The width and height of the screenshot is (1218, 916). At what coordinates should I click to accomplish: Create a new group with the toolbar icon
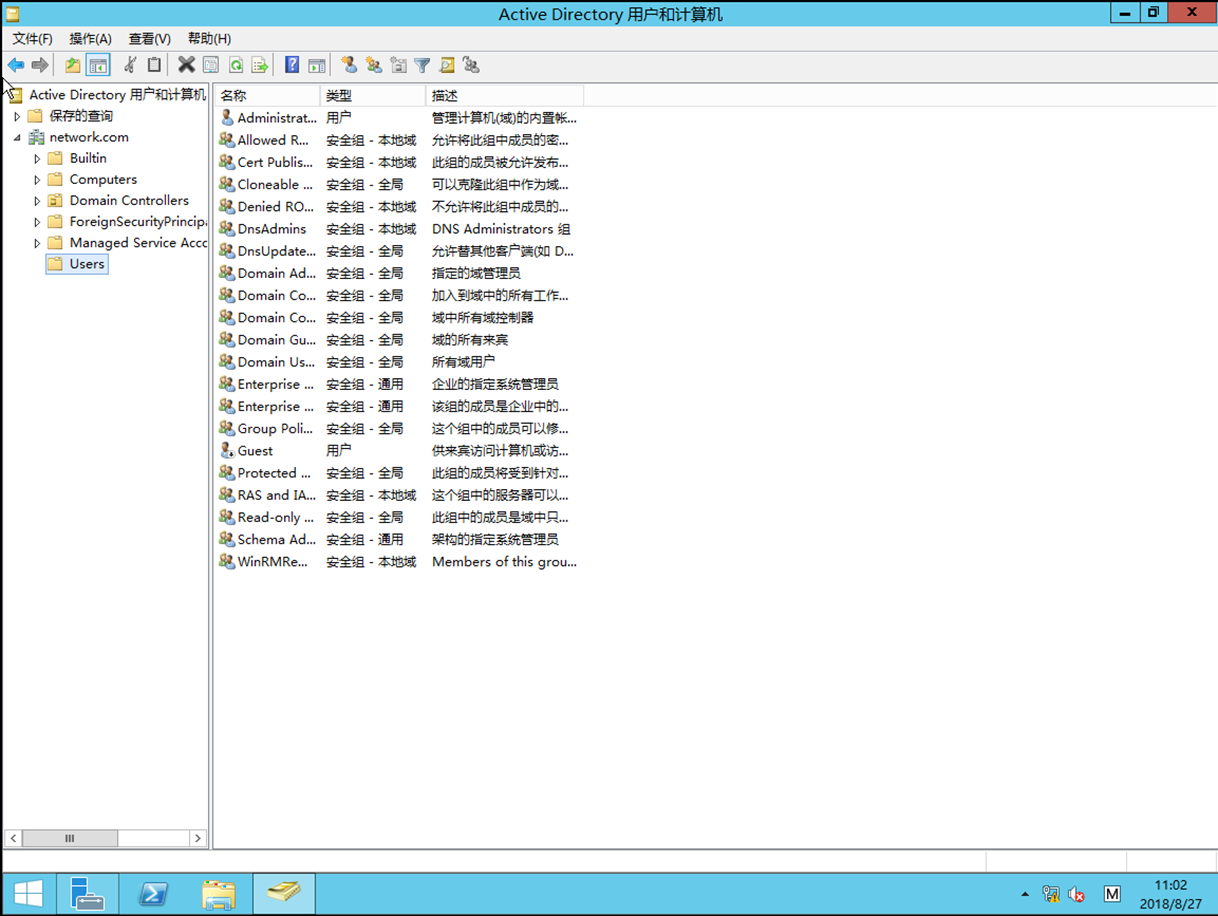coord(374,65)
